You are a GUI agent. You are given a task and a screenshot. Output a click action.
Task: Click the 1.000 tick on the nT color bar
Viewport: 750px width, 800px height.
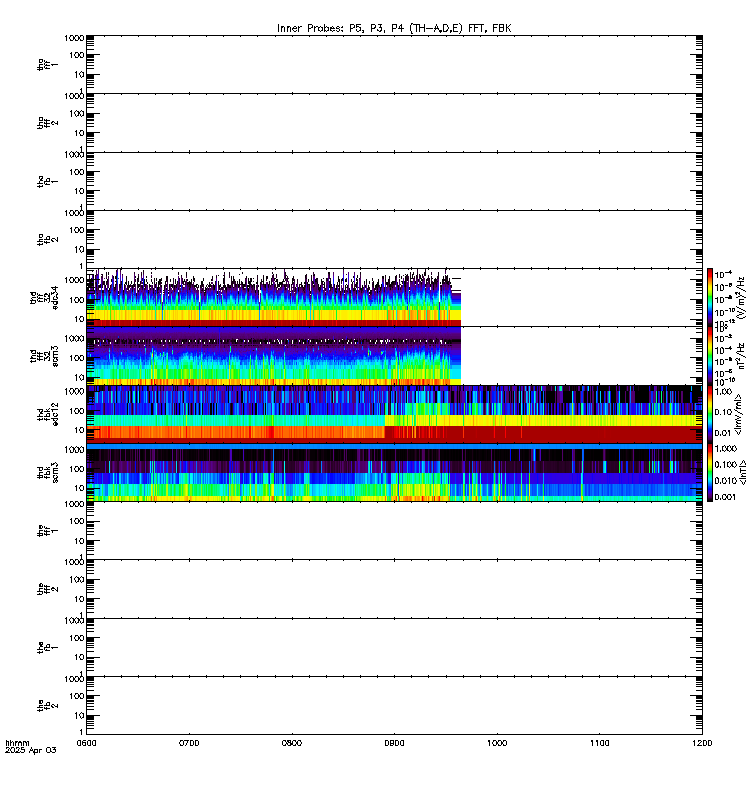pyautogui.click(x=726, y=448)
